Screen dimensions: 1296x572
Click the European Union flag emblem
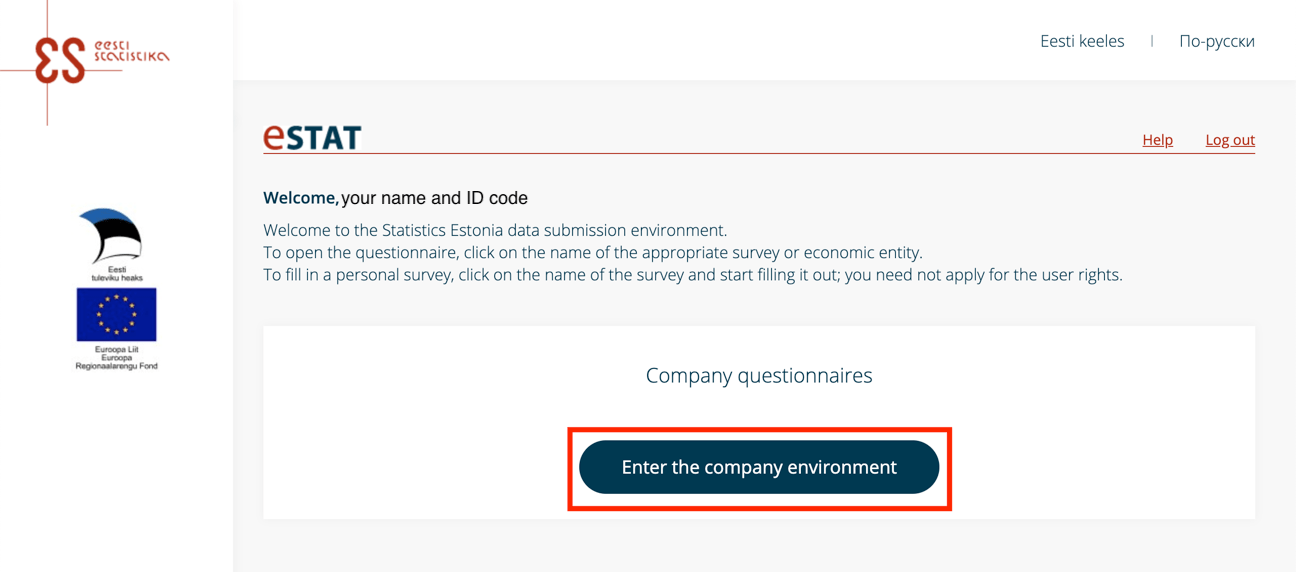tap(116, 314)
